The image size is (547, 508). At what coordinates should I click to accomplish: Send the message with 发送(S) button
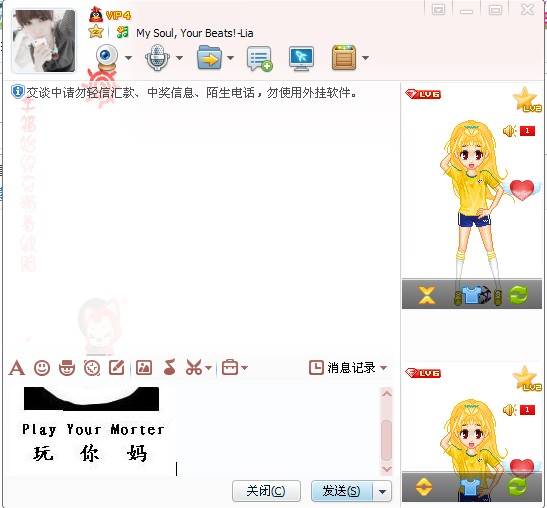pyautogui.click(x=341, y=491)
